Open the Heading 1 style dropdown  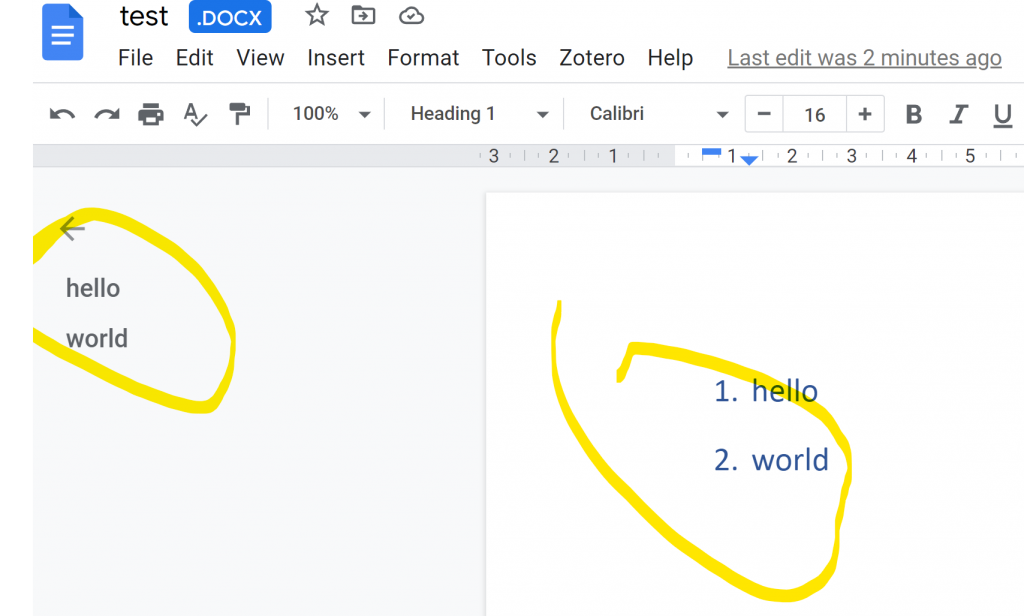[479, 114]
